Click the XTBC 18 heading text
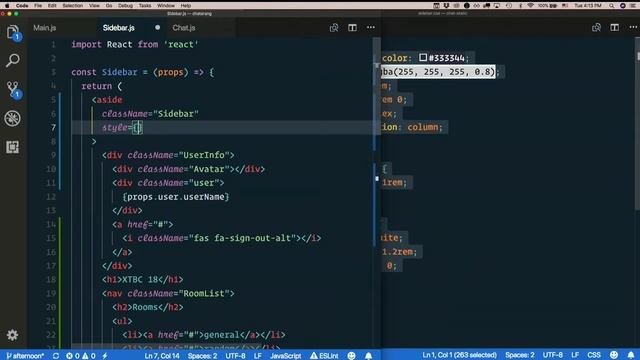 tap(140, 280)
